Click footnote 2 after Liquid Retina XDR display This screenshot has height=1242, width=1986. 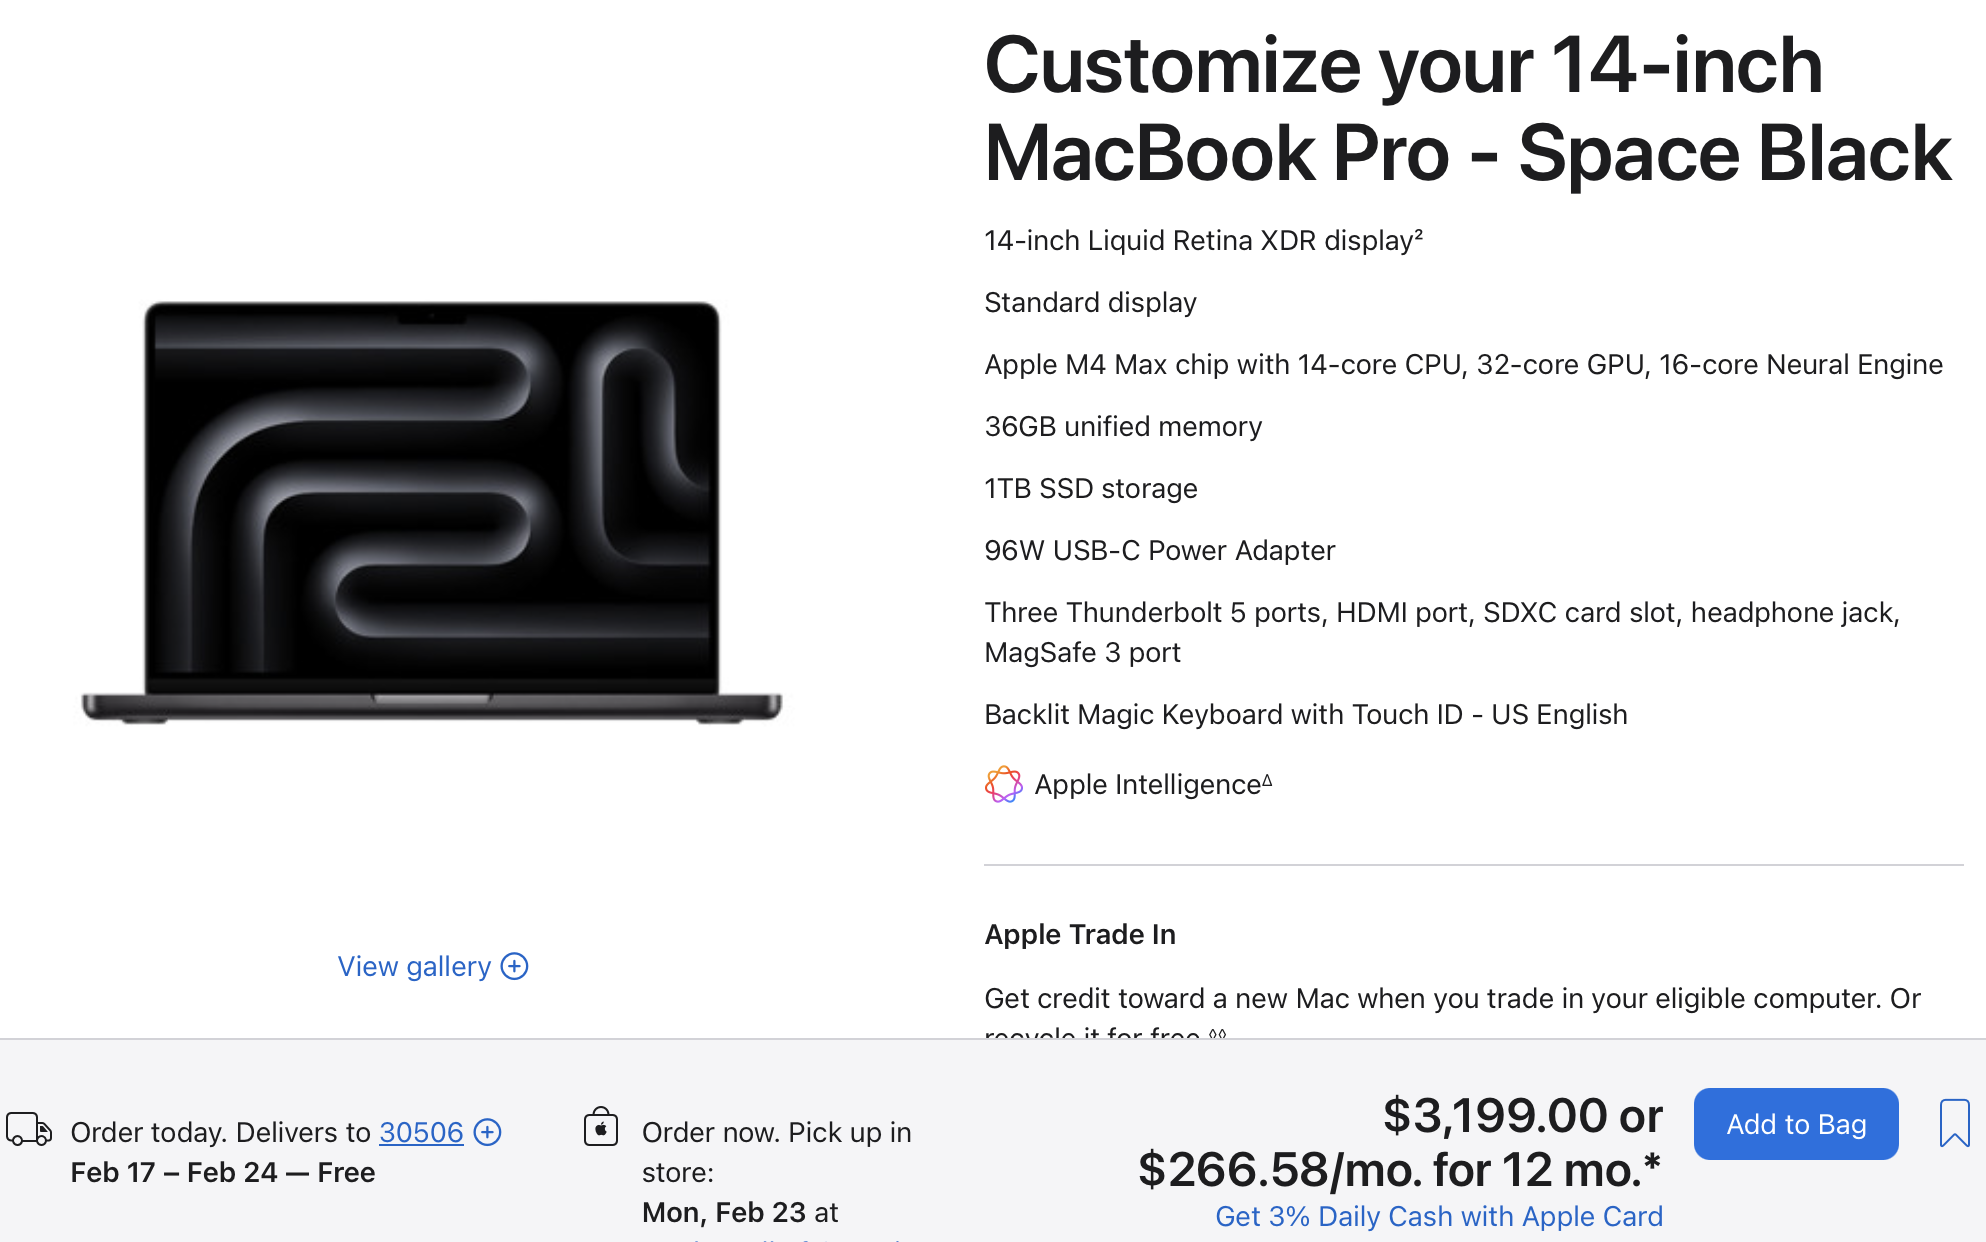pos(1418,235)
